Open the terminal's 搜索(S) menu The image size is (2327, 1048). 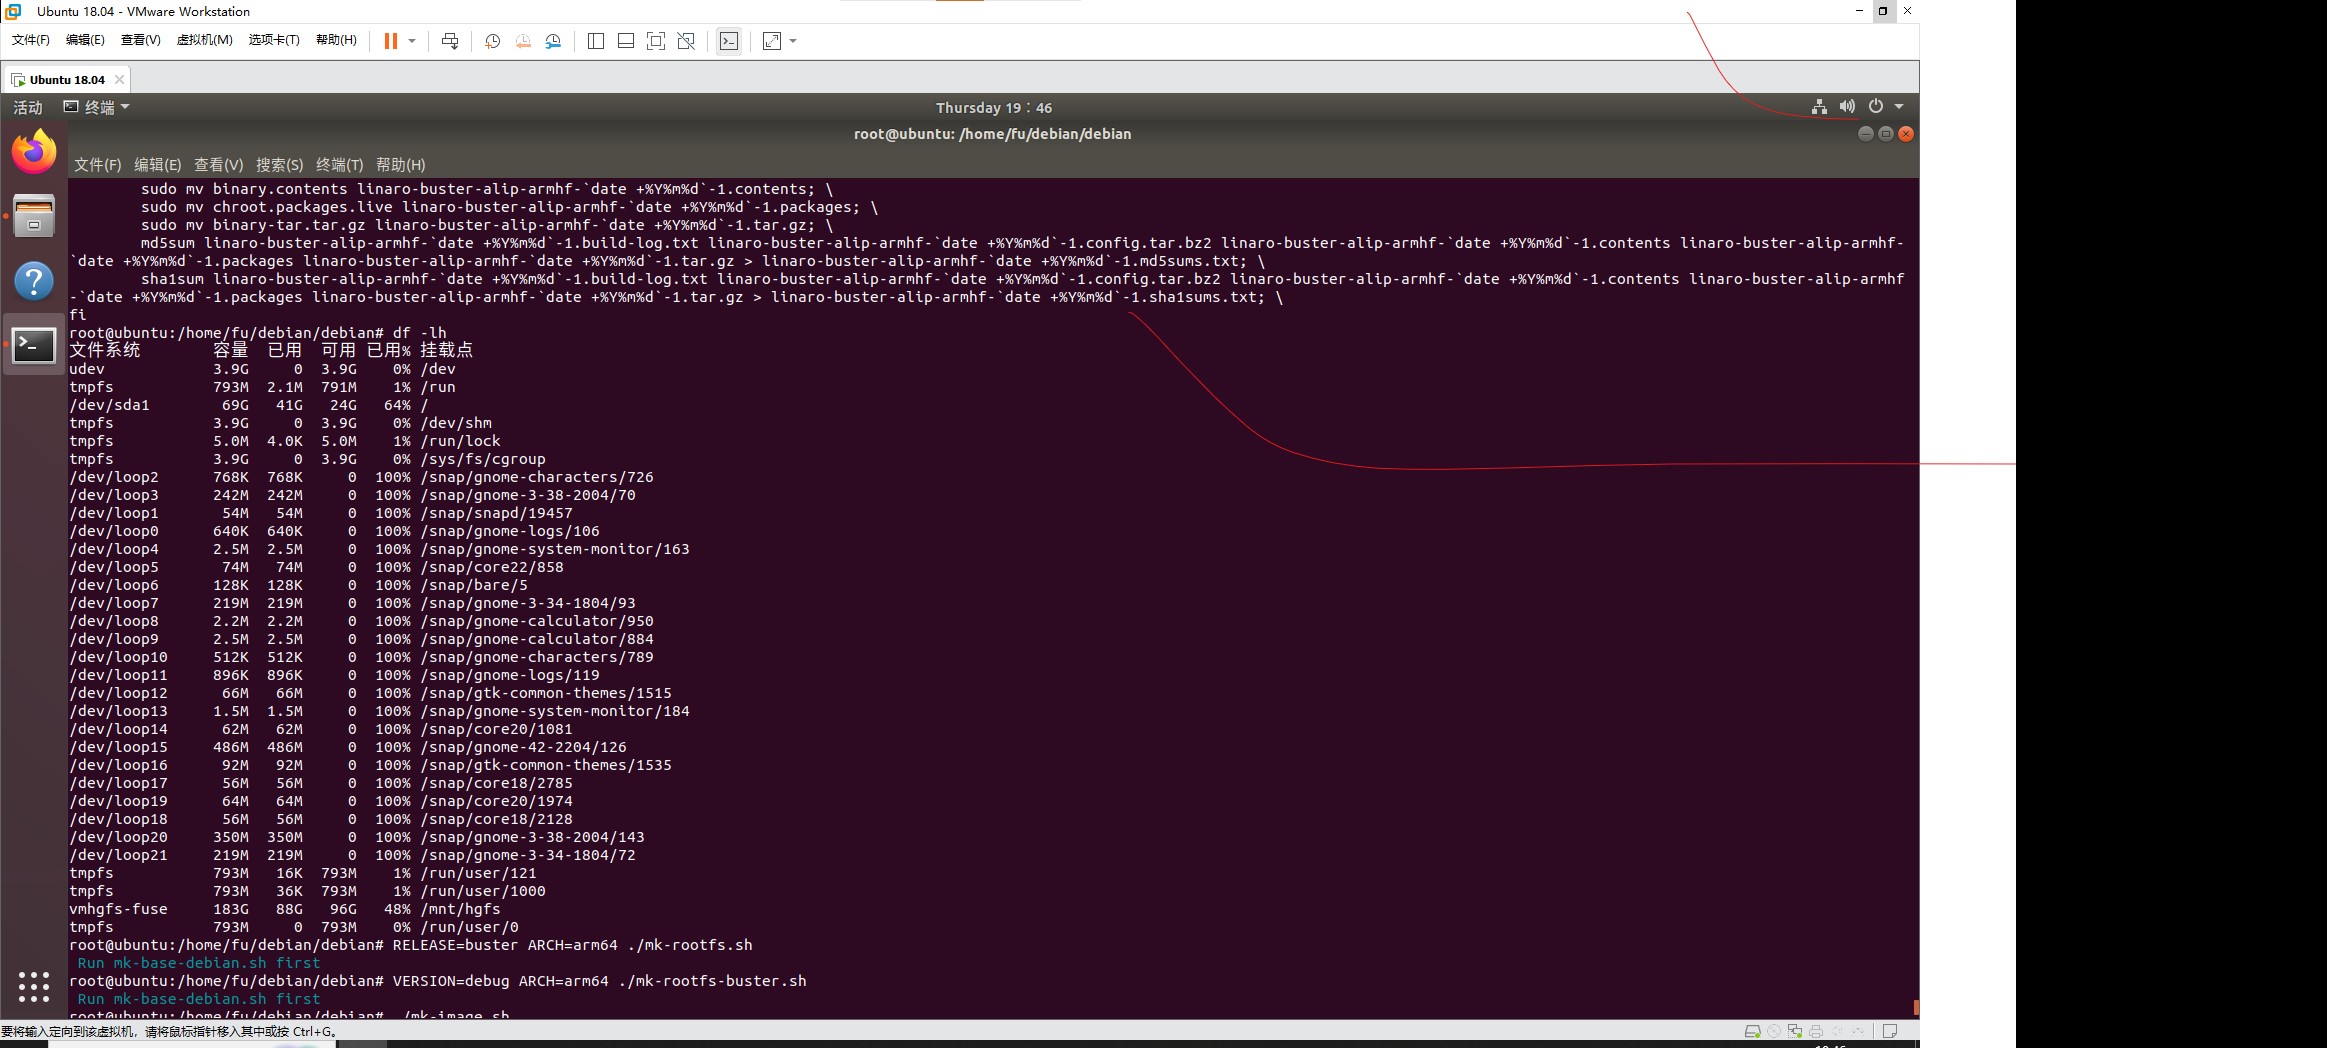[279, 165]
